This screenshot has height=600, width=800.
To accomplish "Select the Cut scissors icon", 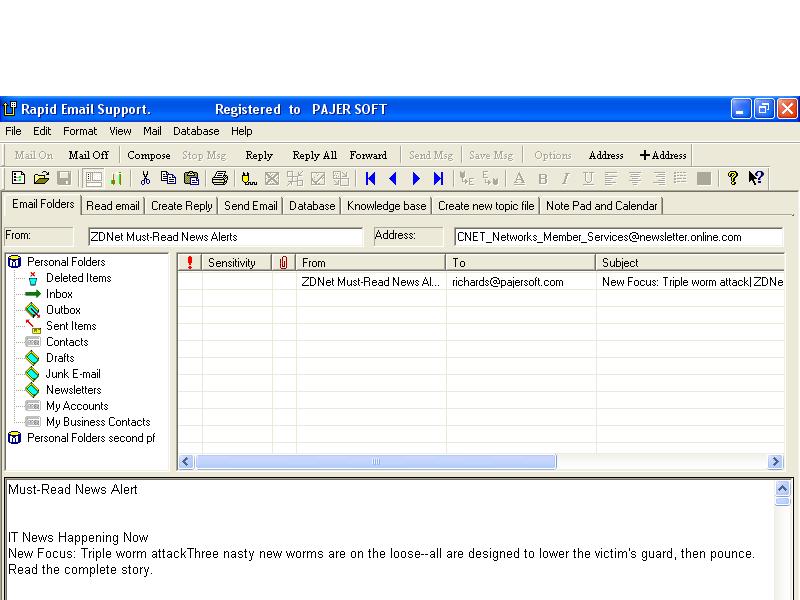I will (x=147, y=177).
